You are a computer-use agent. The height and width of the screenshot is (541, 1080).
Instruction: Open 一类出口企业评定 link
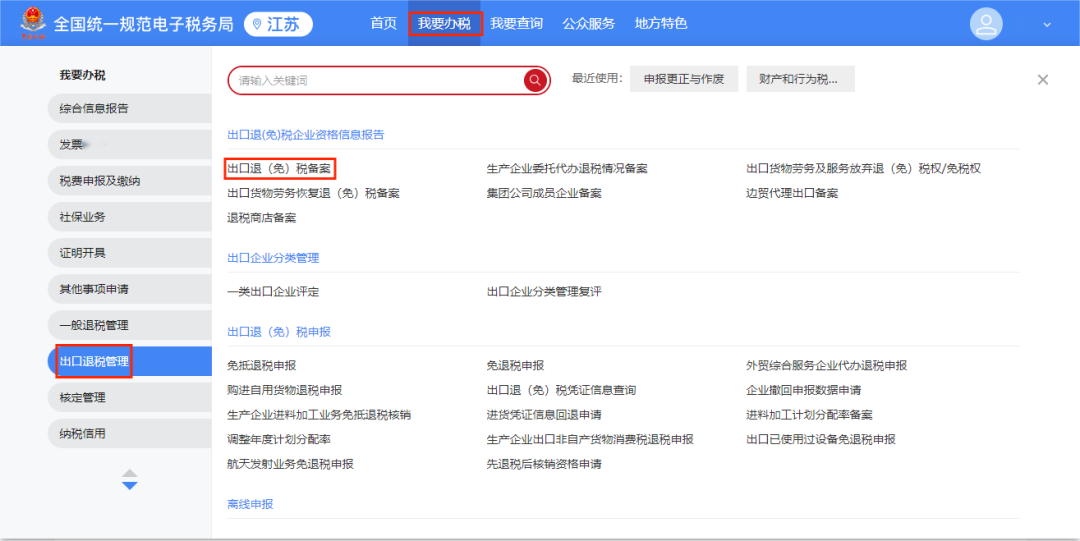tap(273, 292)
